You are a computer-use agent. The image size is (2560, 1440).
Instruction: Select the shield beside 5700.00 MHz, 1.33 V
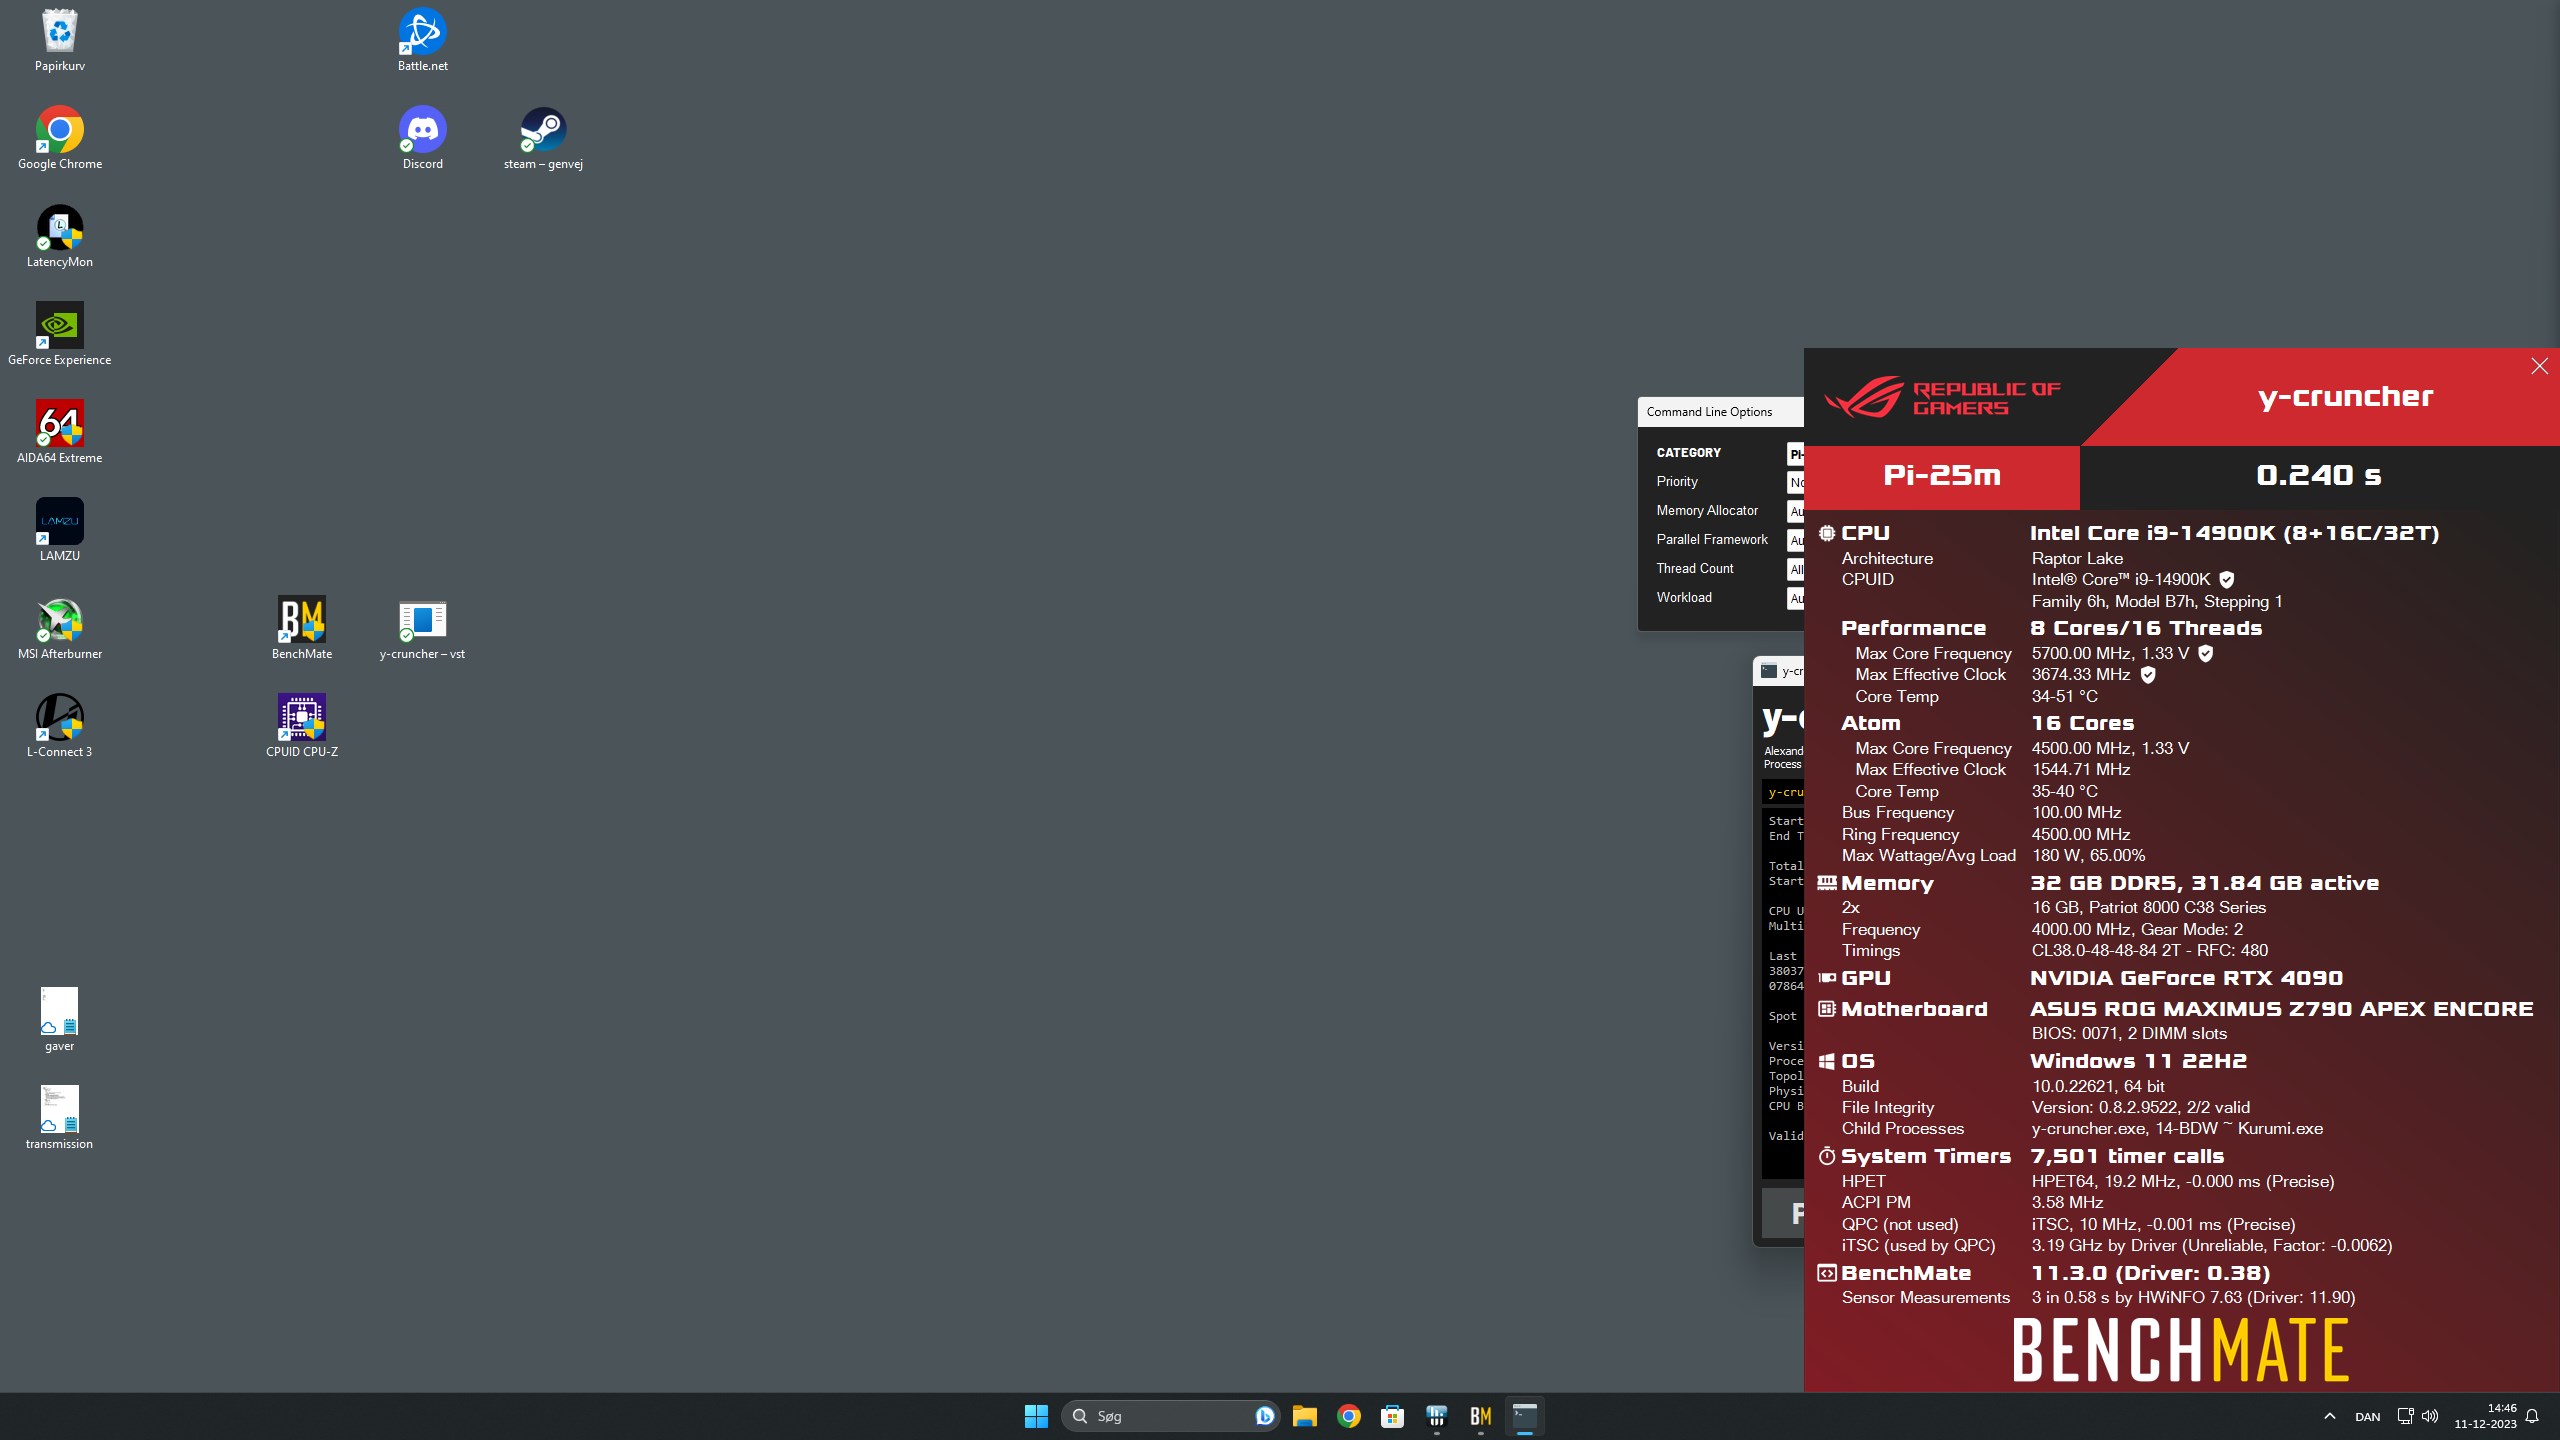point(2206,654)
